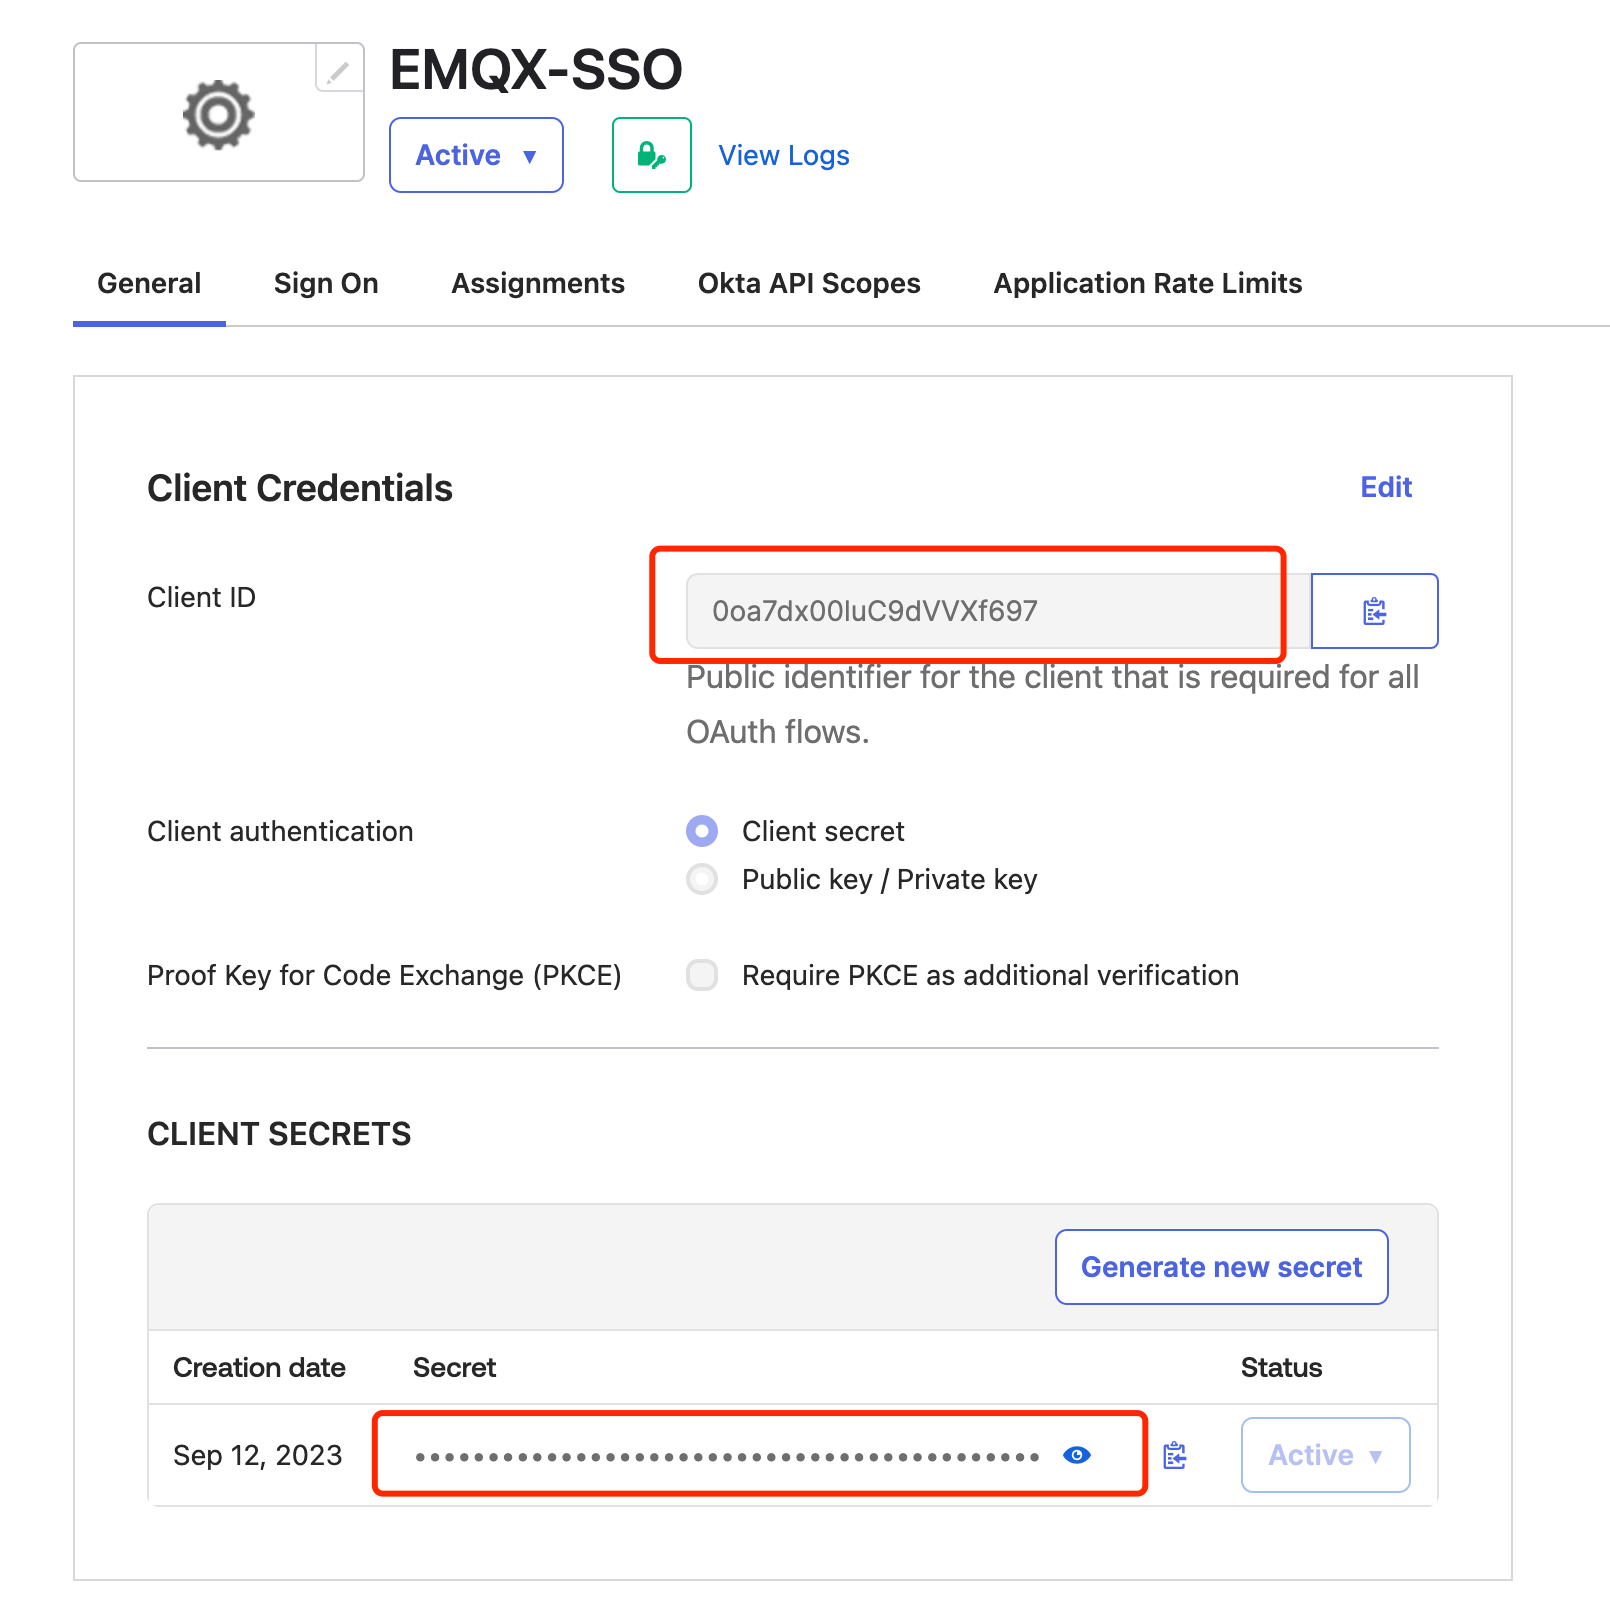Click the View Logs link
This screenshot has width=1610, height=1614.
(x=784, y=156)
